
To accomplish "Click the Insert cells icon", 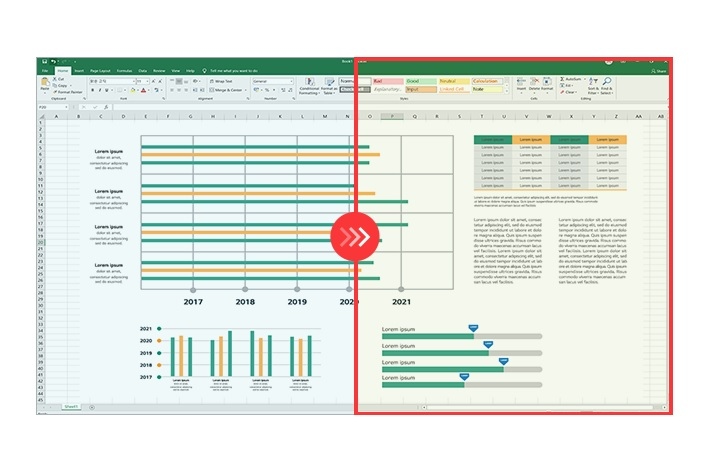I will (520, 82).
